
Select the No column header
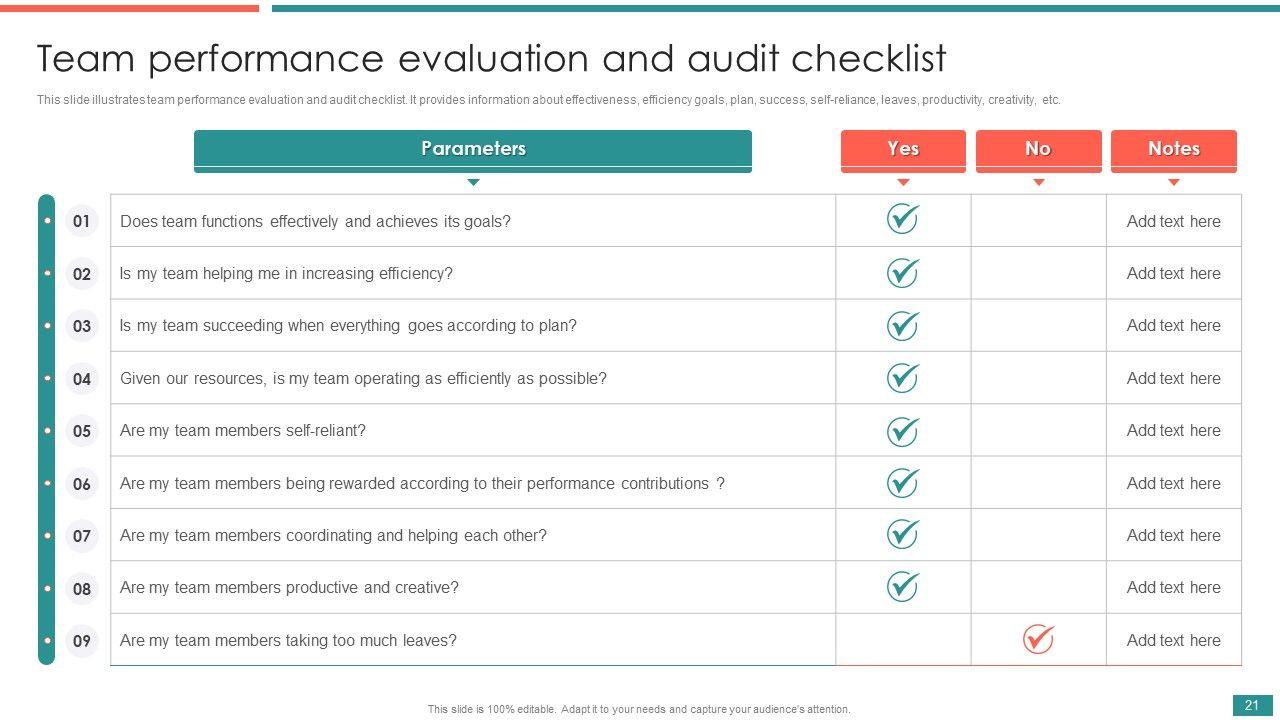(1038, 149)
